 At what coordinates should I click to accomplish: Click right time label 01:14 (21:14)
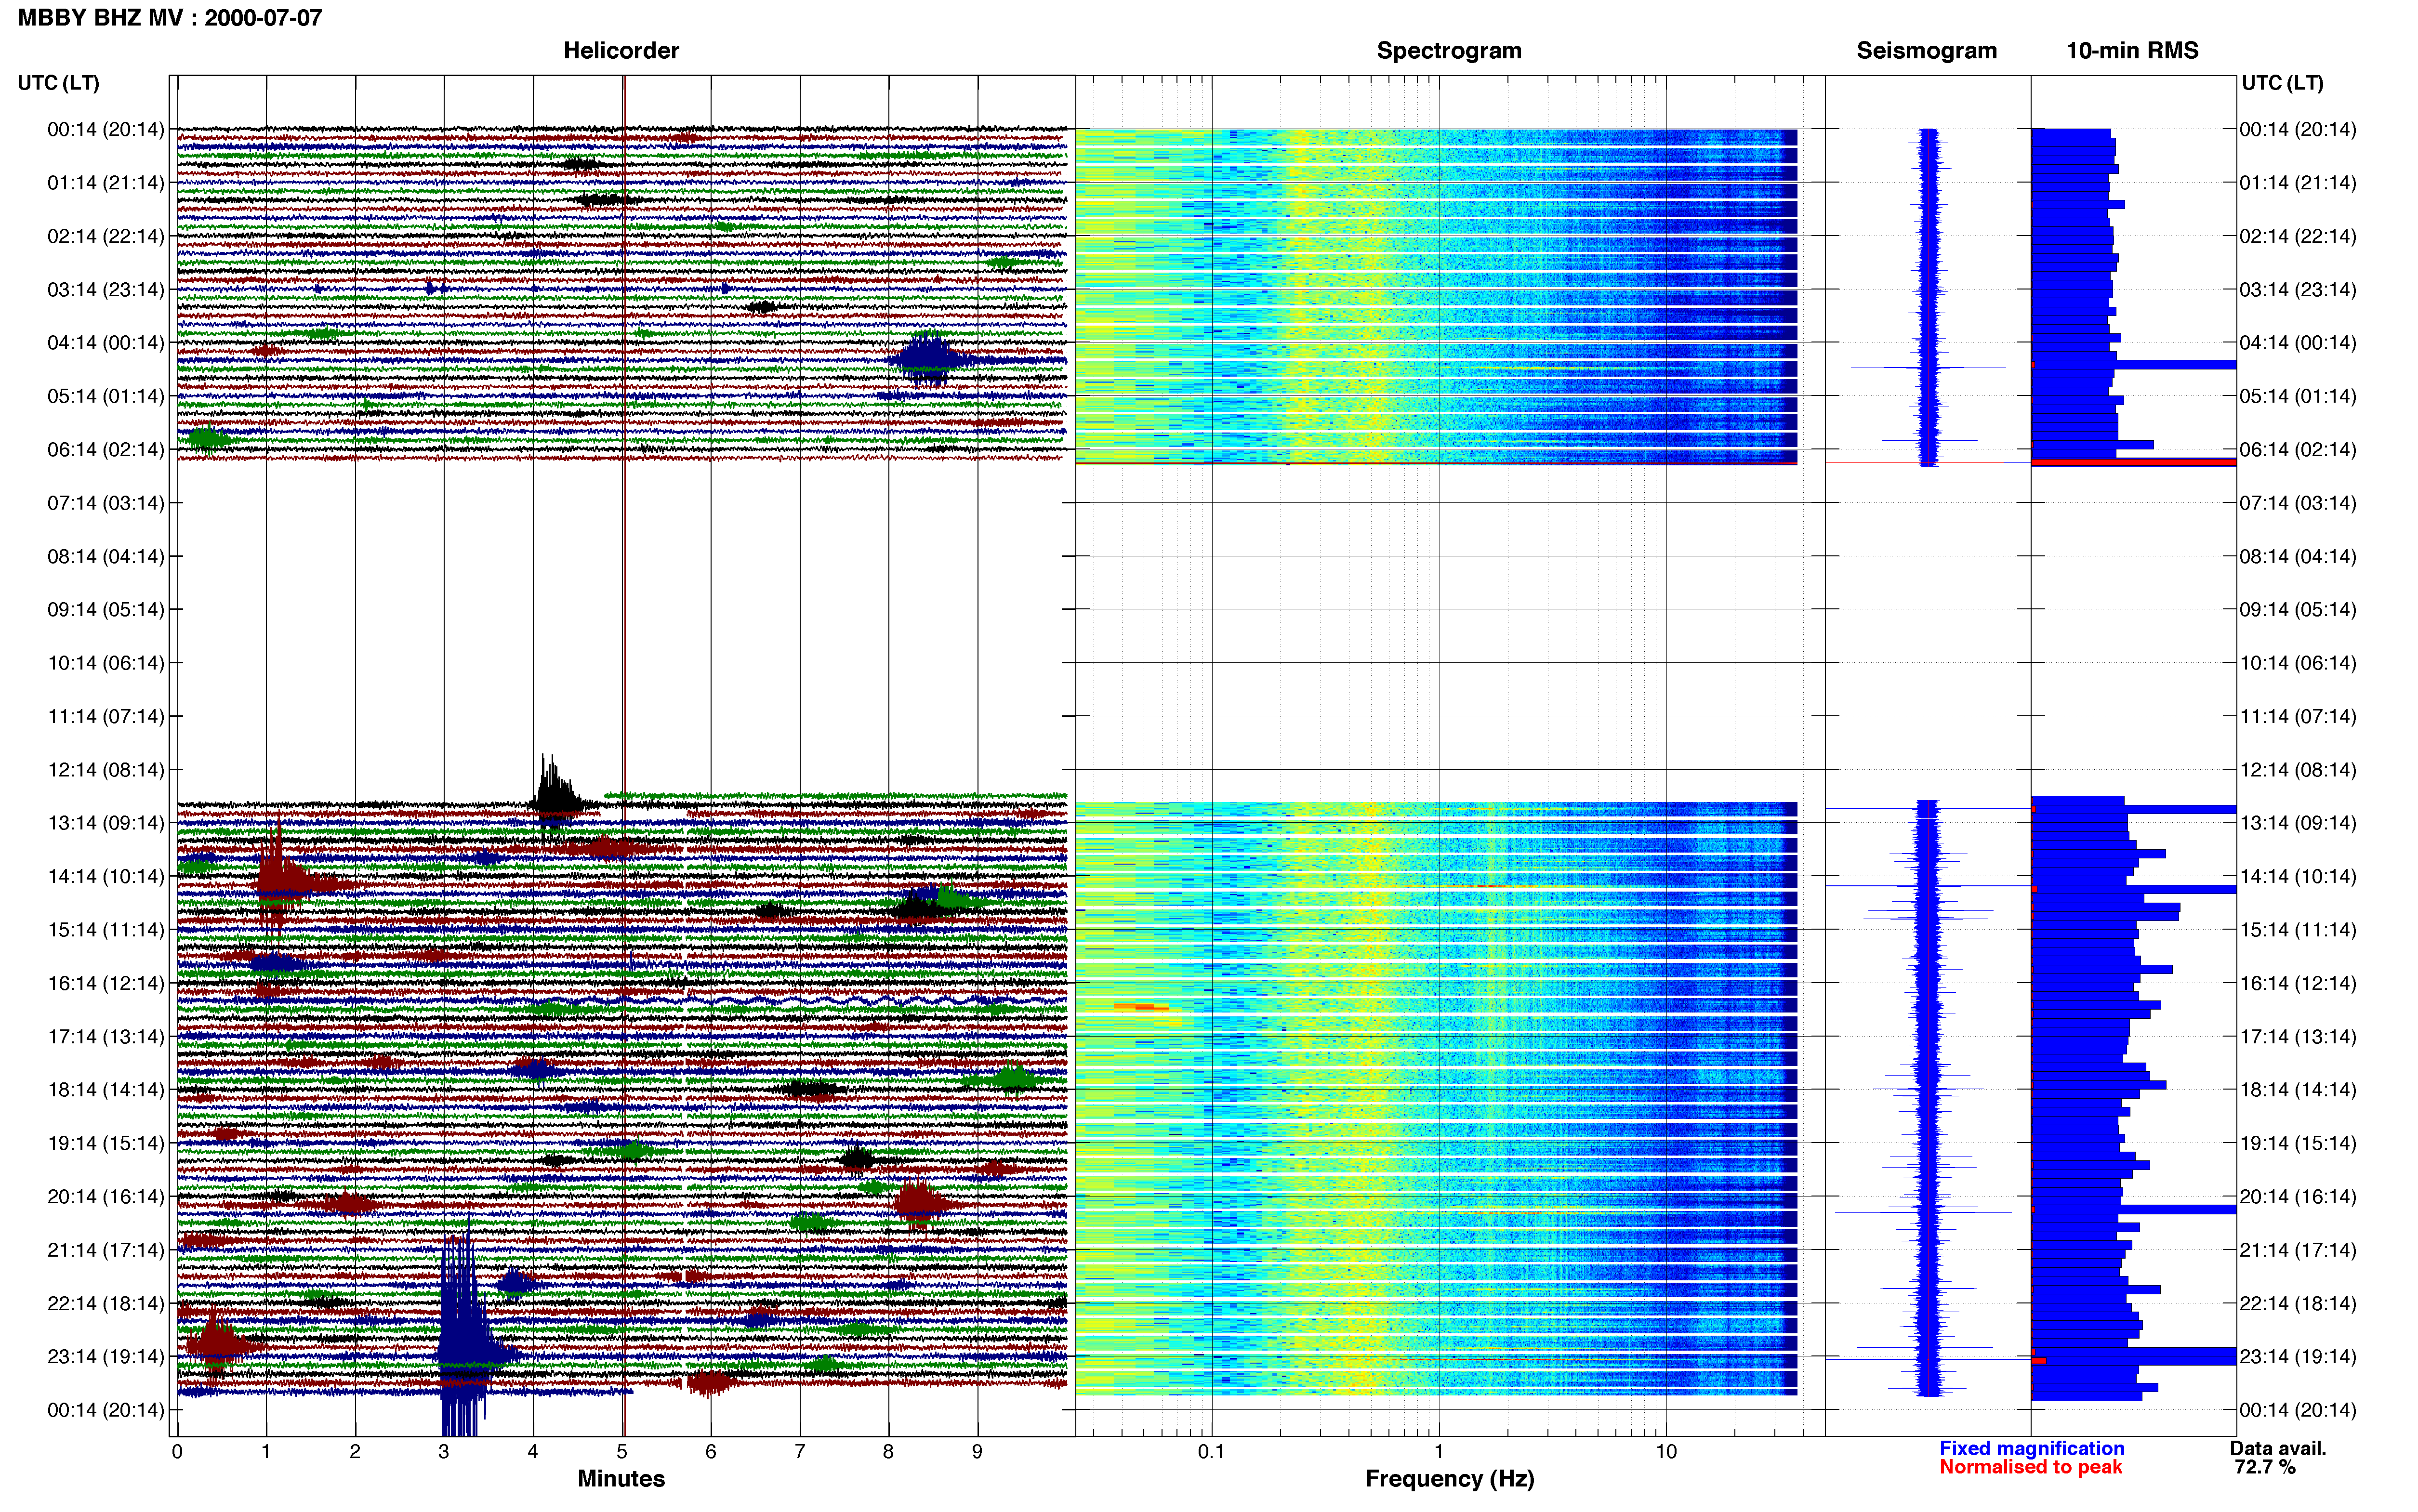2298,183
